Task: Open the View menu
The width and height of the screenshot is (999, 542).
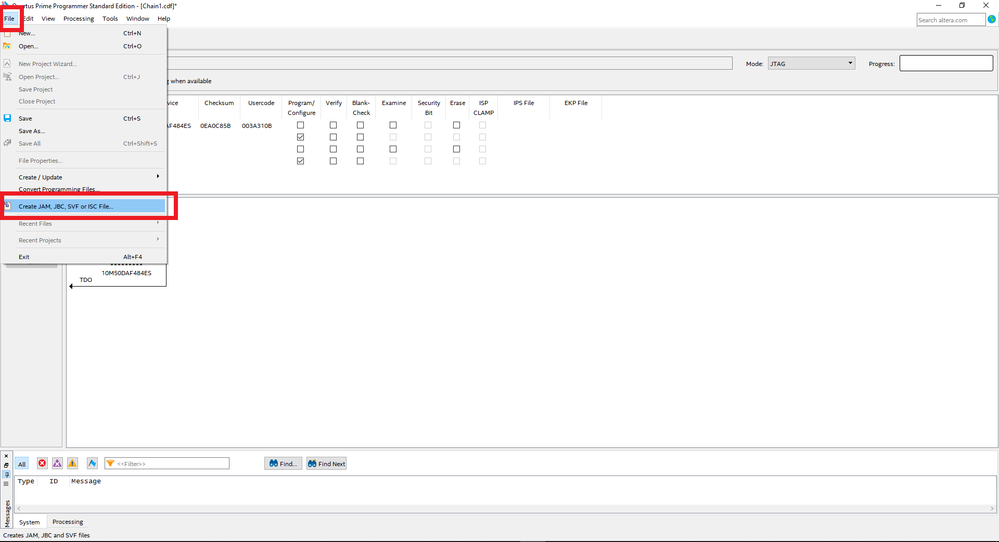Action: [48, 18]
